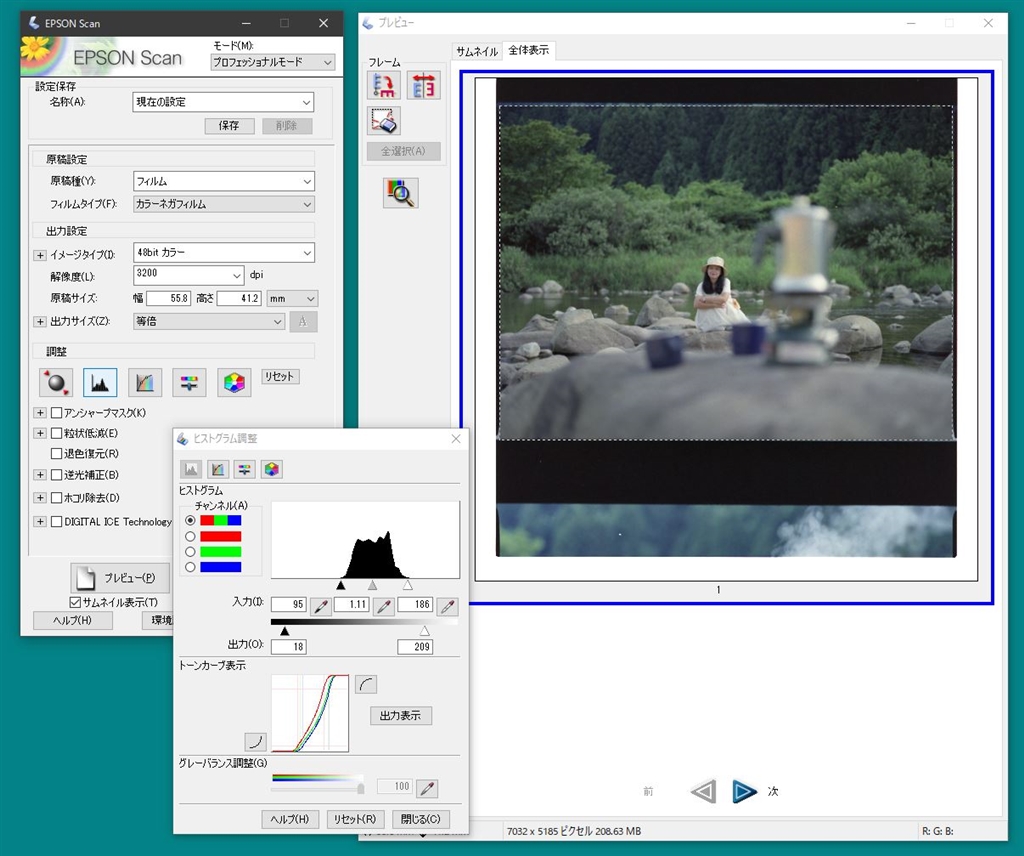Select image adjustment icon in ヒストグラム調整 dialog
Screen dimensions: 1024x856
coord(244,469)
